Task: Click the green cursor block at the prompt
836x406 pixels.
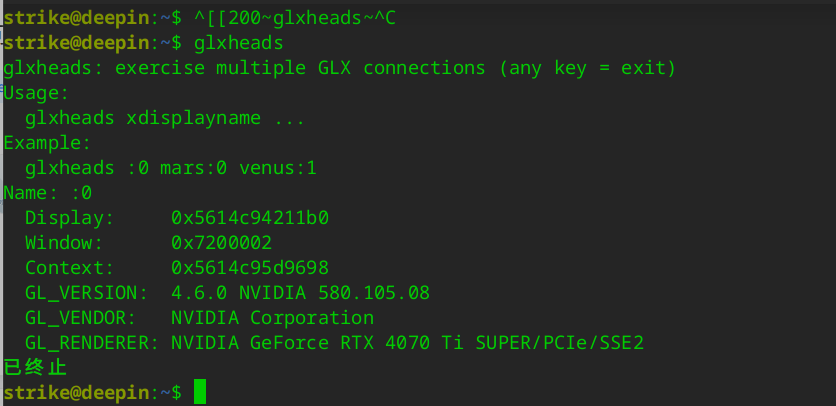Action: [200, 392]
